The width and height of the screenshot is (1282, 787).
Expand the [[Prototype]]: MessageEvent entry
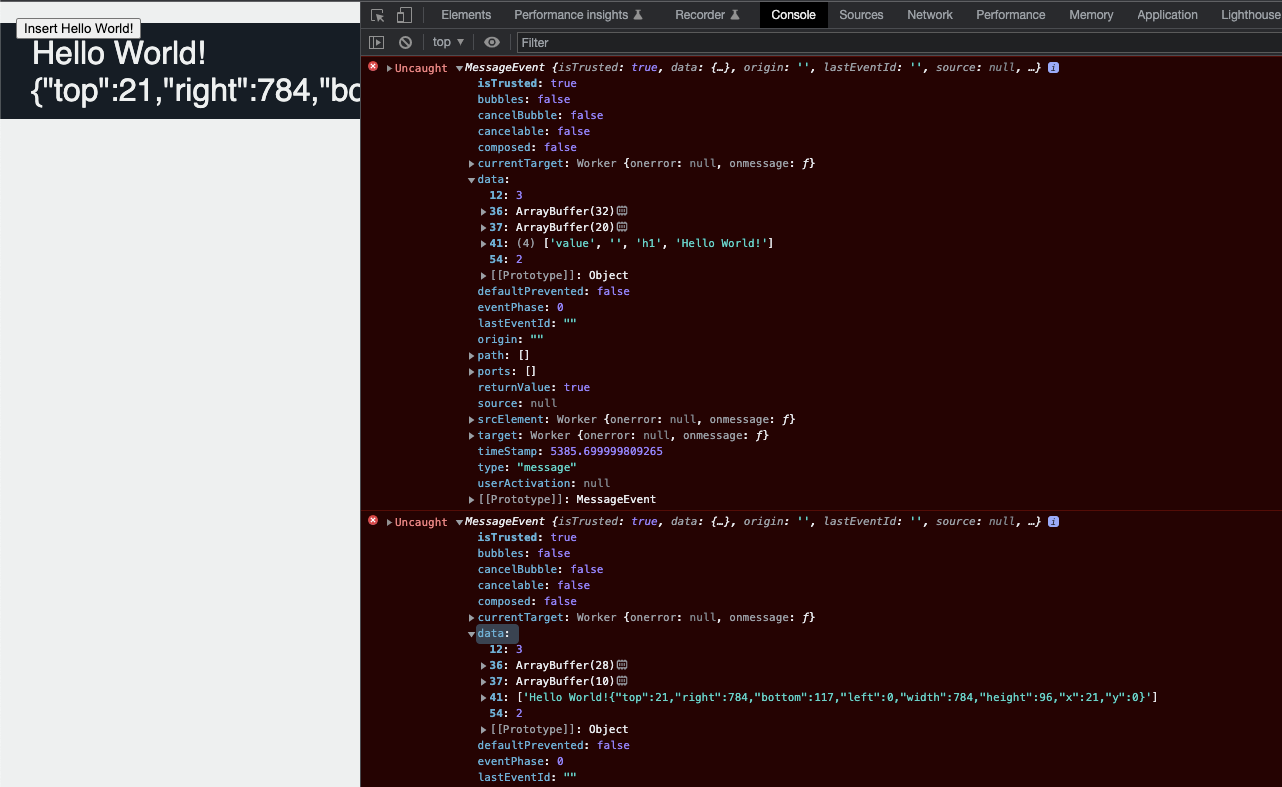coord(472,500)
